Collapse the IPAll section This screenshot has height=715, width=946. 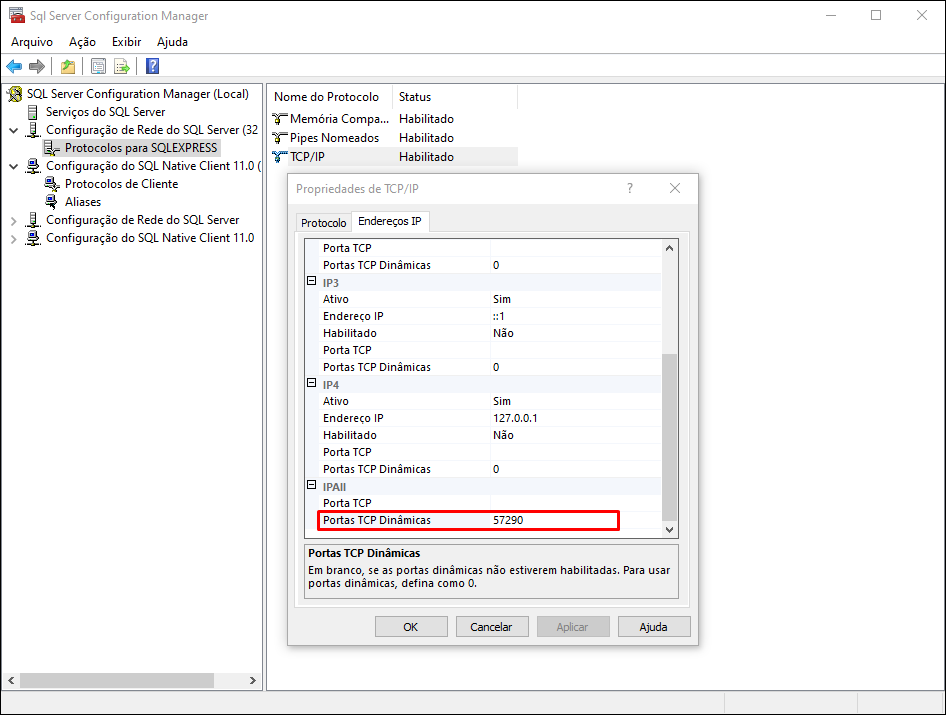[x=312, y=487]
